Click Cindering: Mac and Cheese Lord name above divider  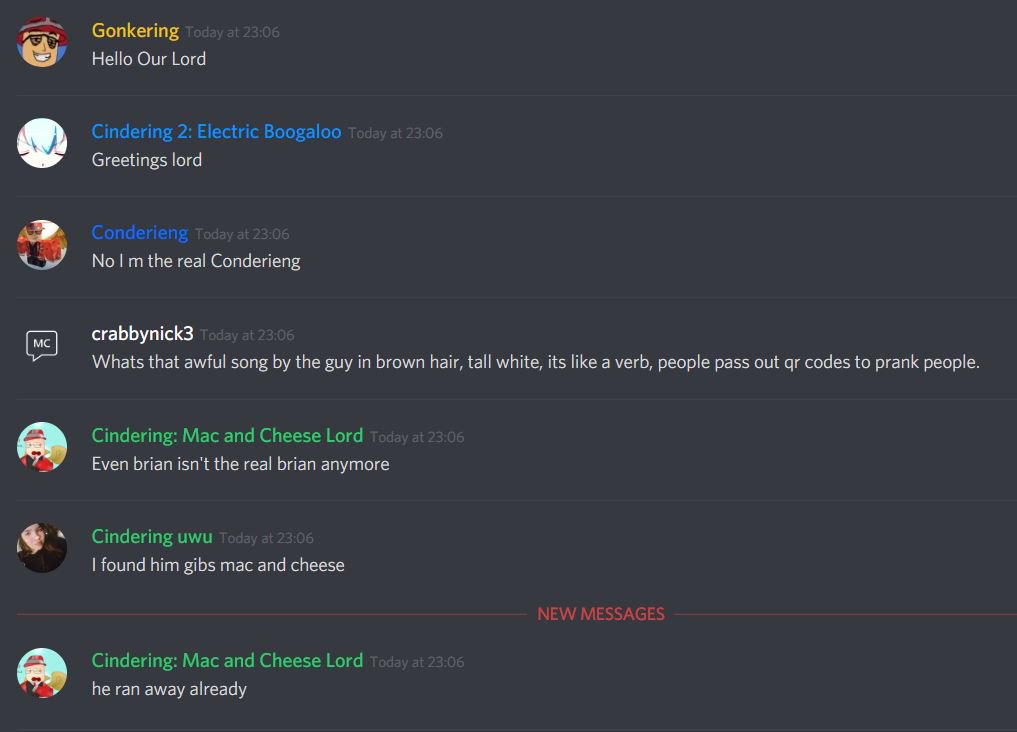pyautogui.click(x=227, y=436)
